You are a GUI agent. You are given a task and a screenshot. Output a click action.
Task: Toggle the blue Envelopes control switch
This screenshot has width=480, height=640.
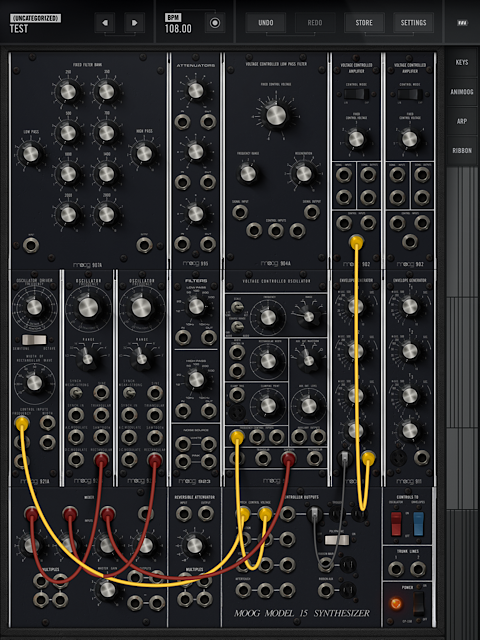[419, 524]
